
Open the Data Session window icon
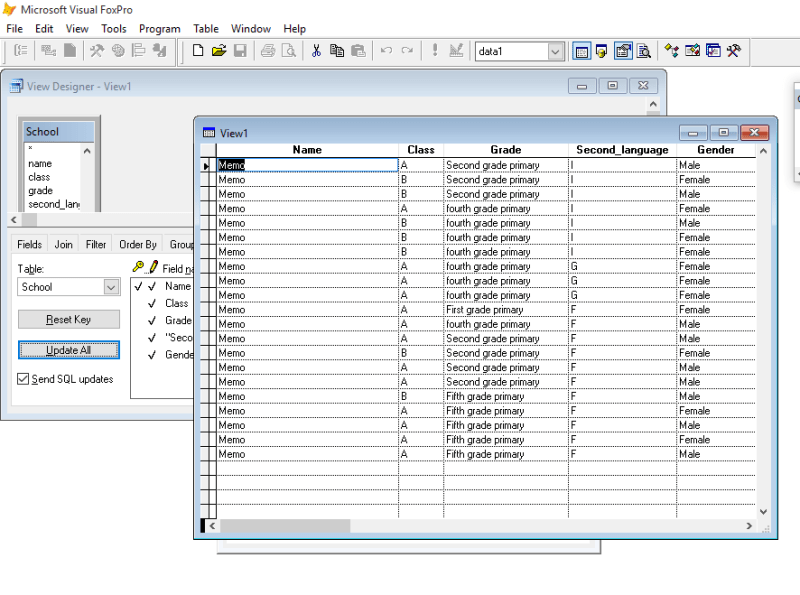point(602,51)
